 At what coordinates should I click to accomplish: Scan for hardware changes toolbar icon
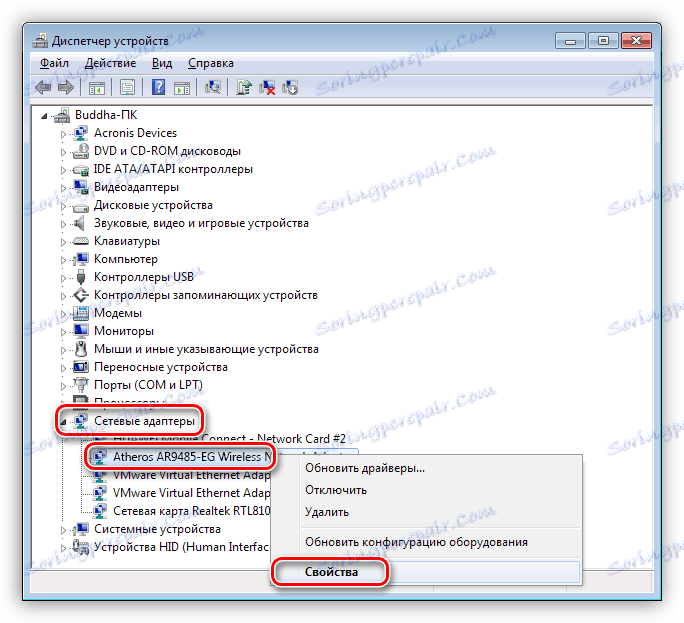[x=213, y=87]
